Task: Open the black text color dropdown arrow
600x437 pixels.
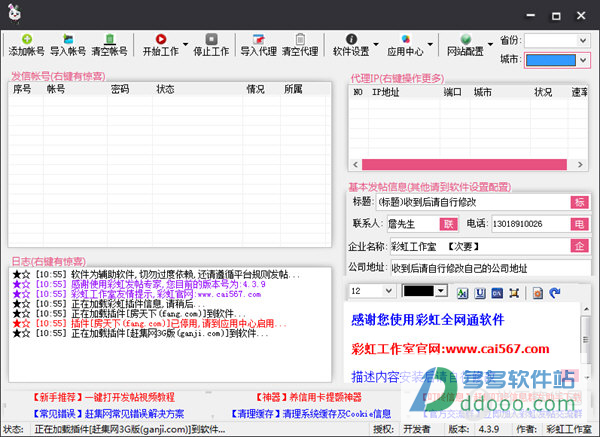Action: (441, 291)
